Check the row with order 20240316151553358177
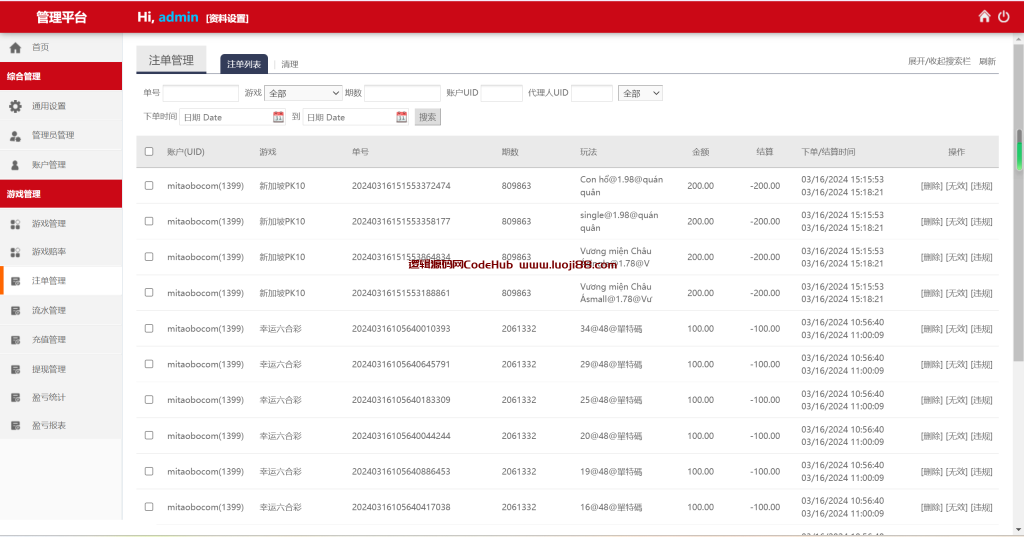The image size is (1024, 537). coord(149,221)
